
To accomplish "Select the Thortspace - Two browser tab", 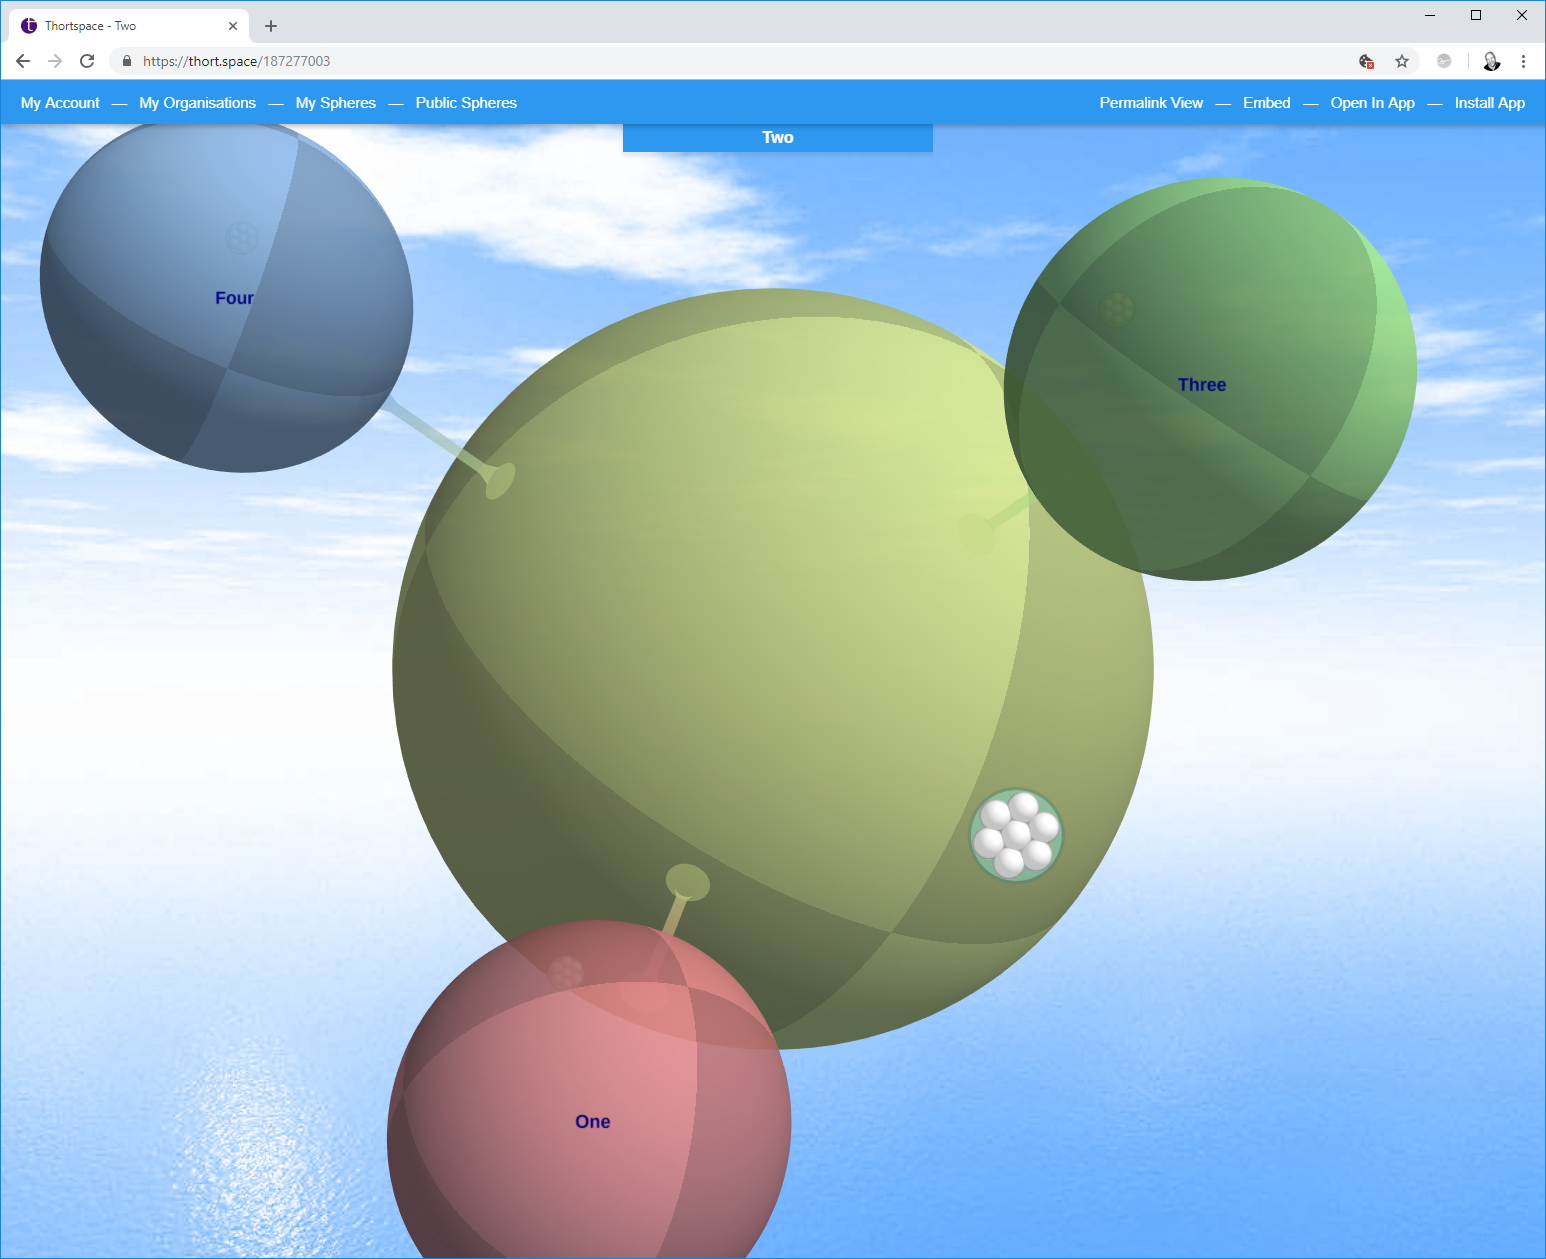I will pos(130,26).
